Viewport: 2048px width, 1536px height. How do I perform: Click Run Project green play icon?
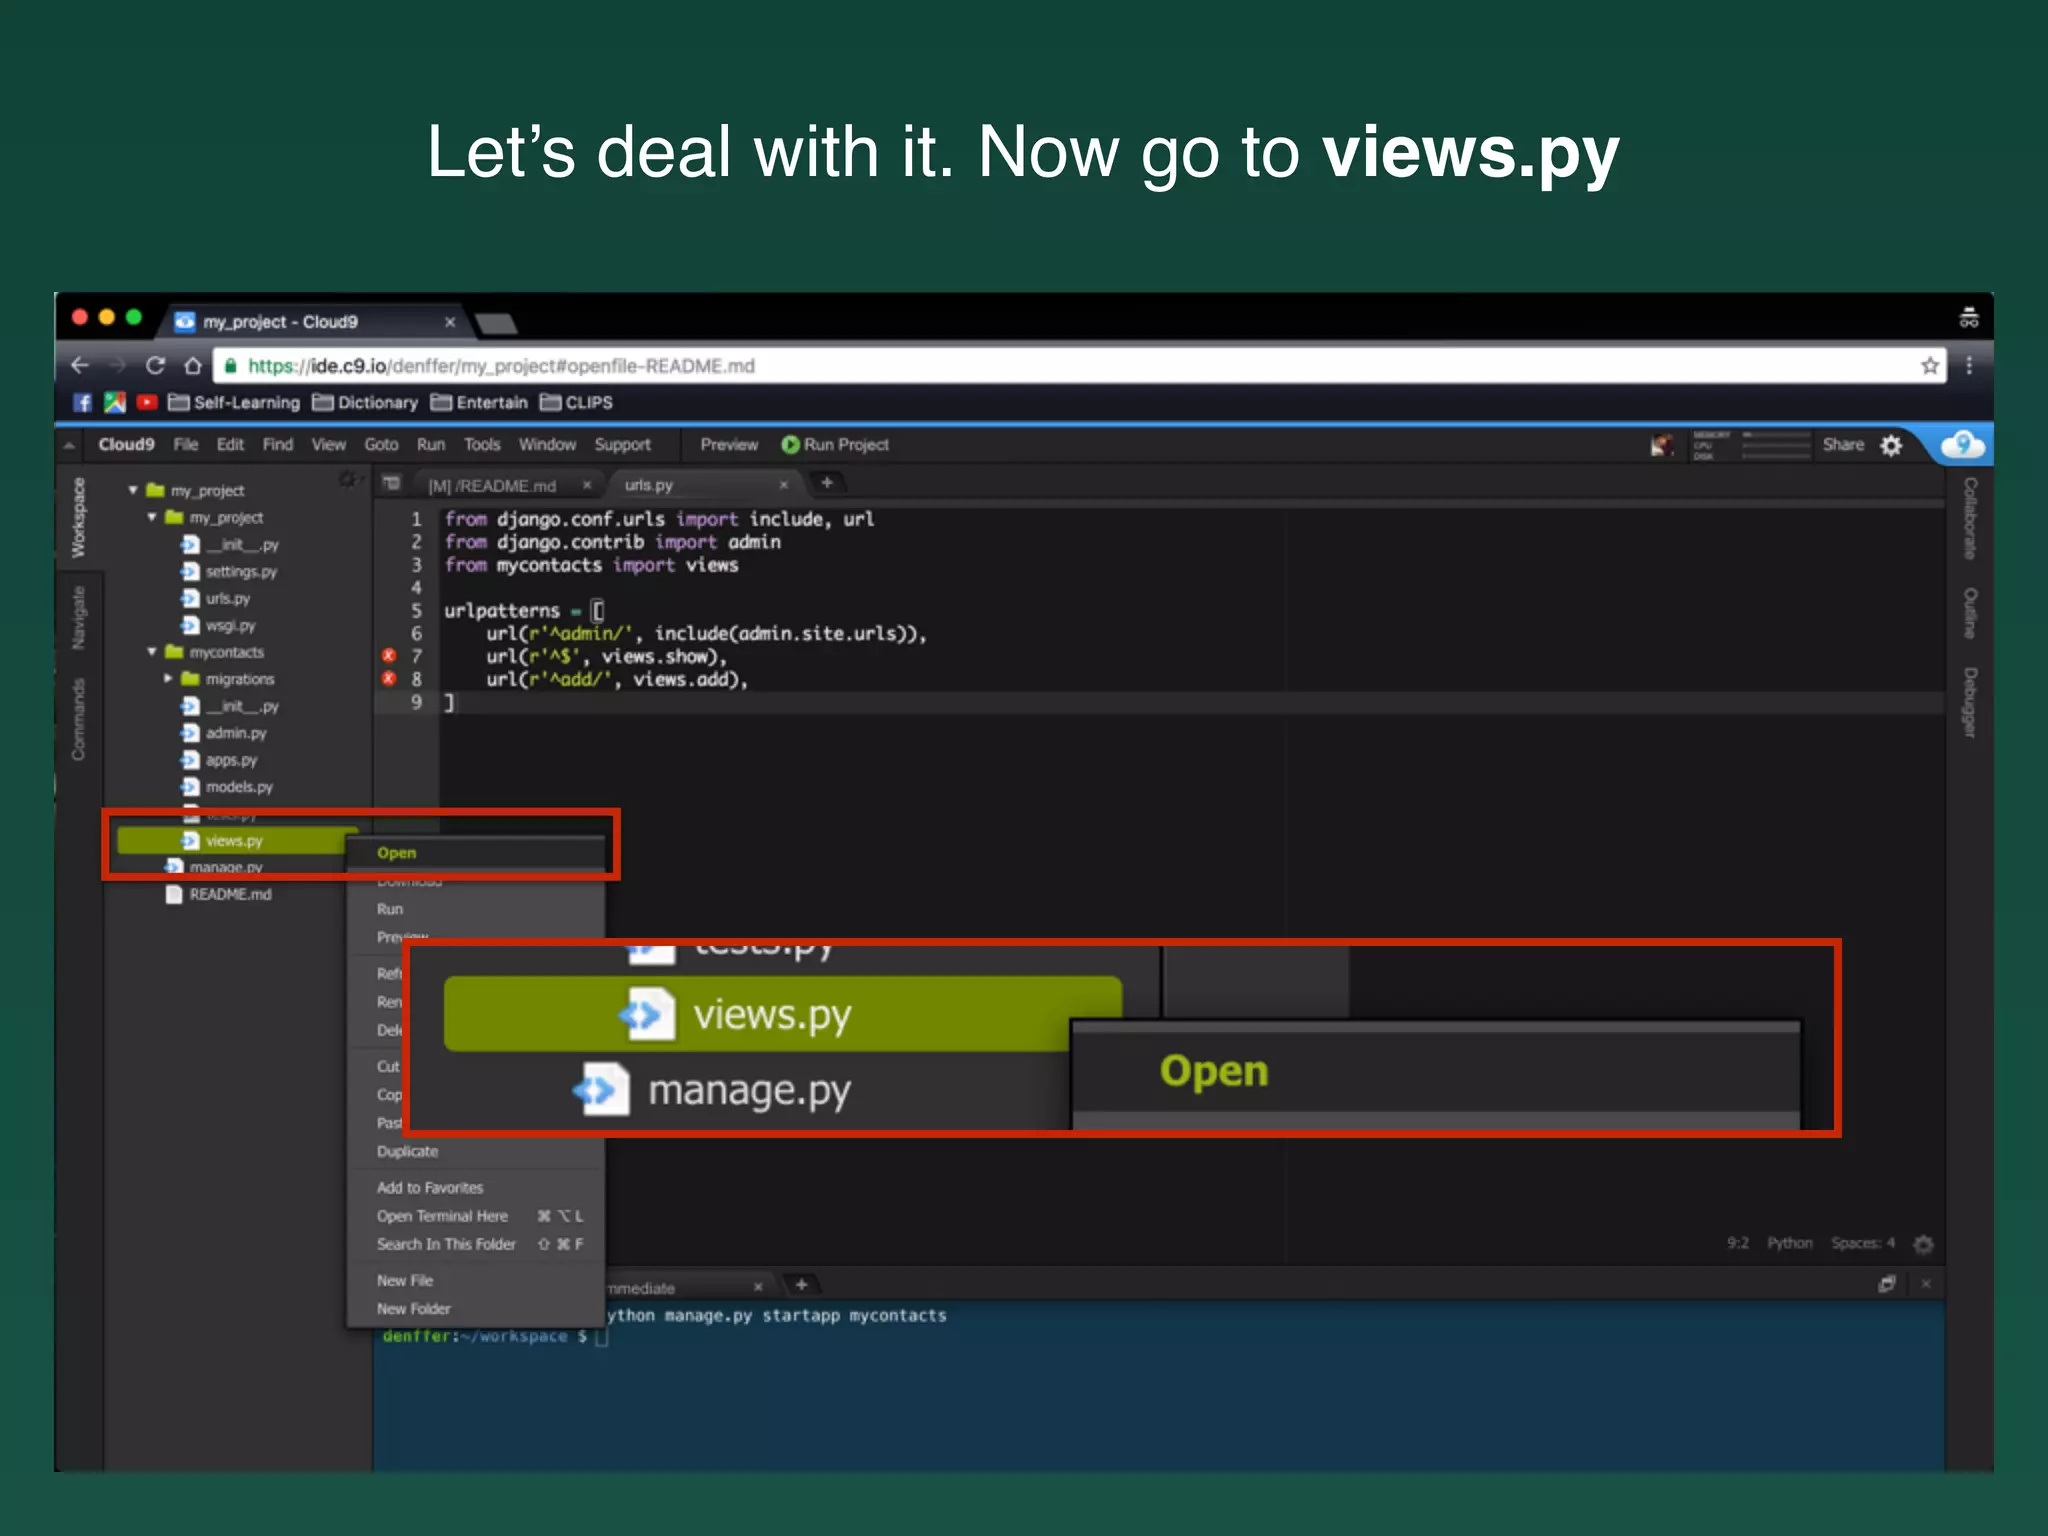790,445
